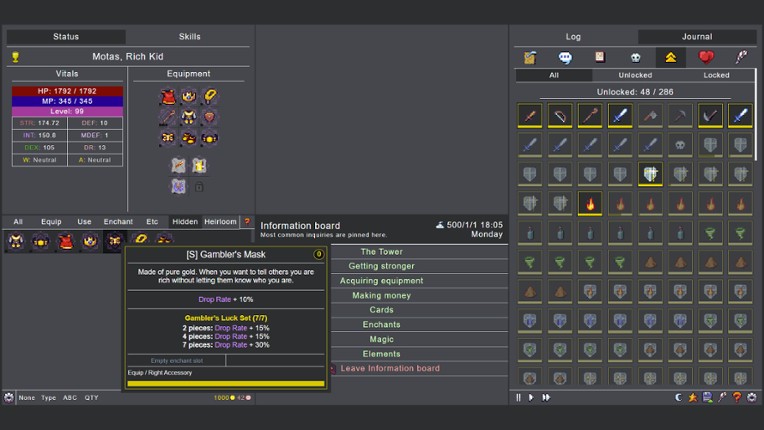This screenshot has height=430, width=764.
Task: Filter journal by Locked entries
Action: coord(716,75)
